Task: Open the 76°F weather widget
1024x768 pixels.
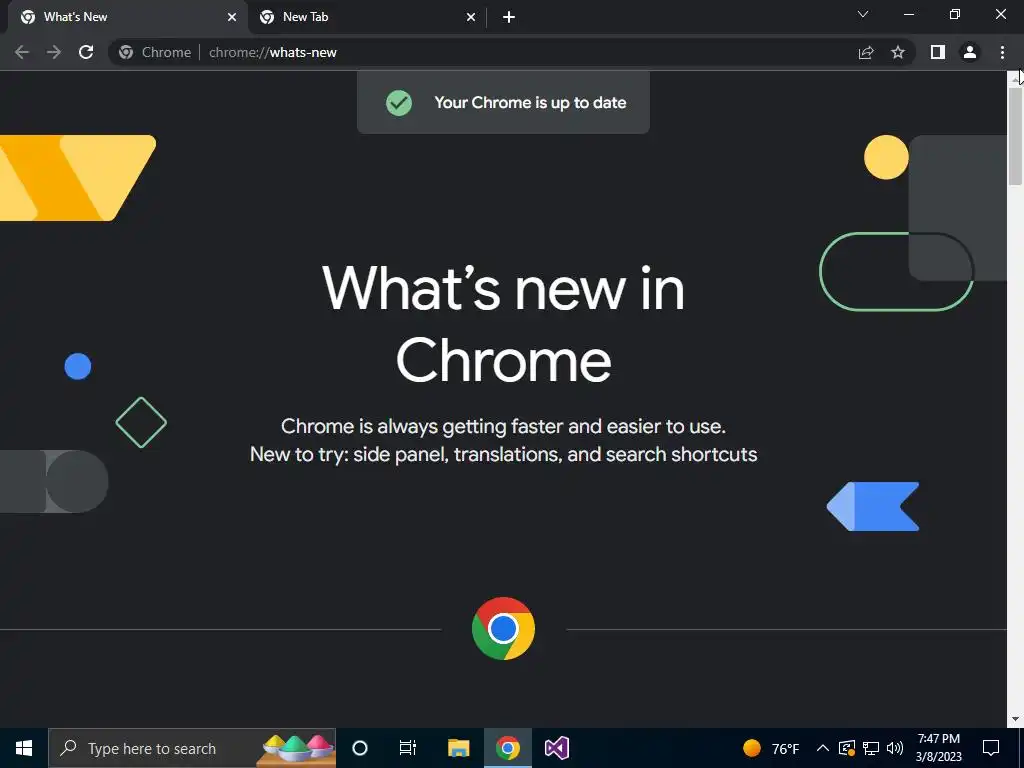Action: coord(771,748)
